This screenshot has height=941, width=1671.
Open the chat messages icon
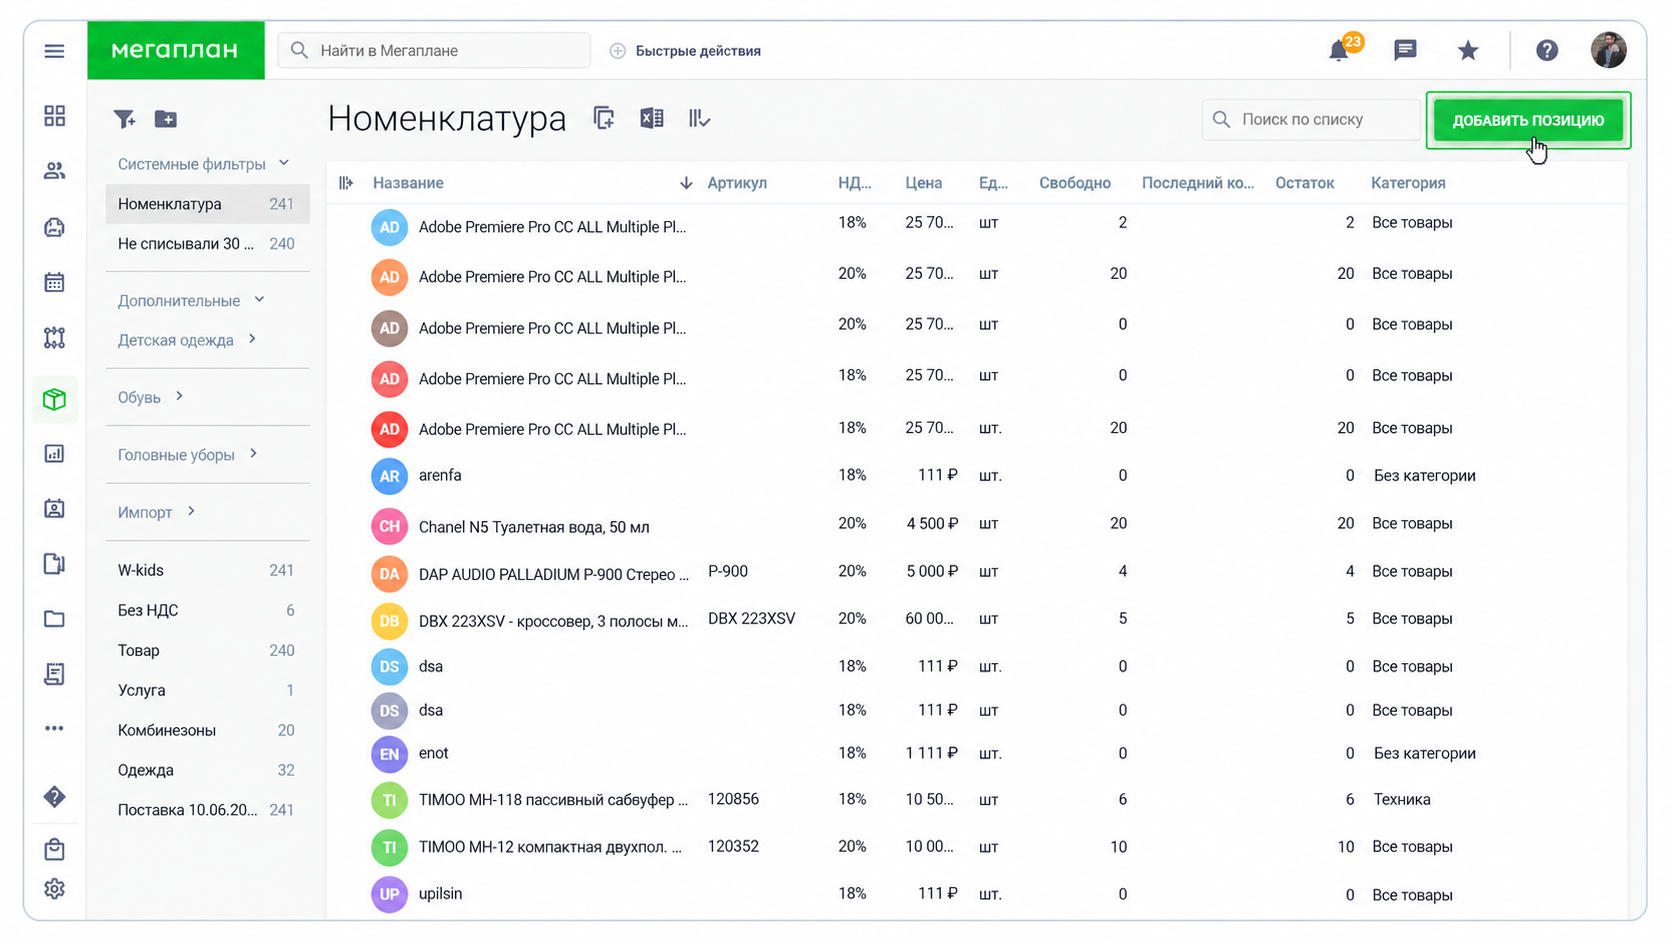click(x=1405, y=50)
